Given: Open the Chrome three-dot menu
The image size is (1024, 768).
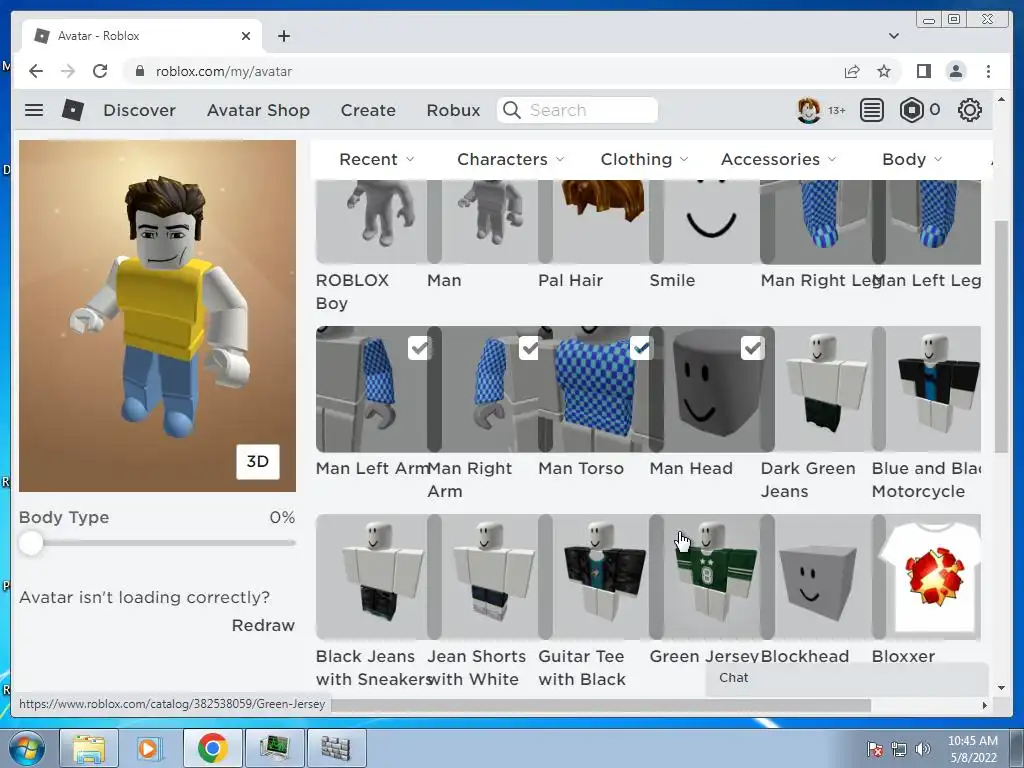Looking at the screenshot, I should coord(988,71).
